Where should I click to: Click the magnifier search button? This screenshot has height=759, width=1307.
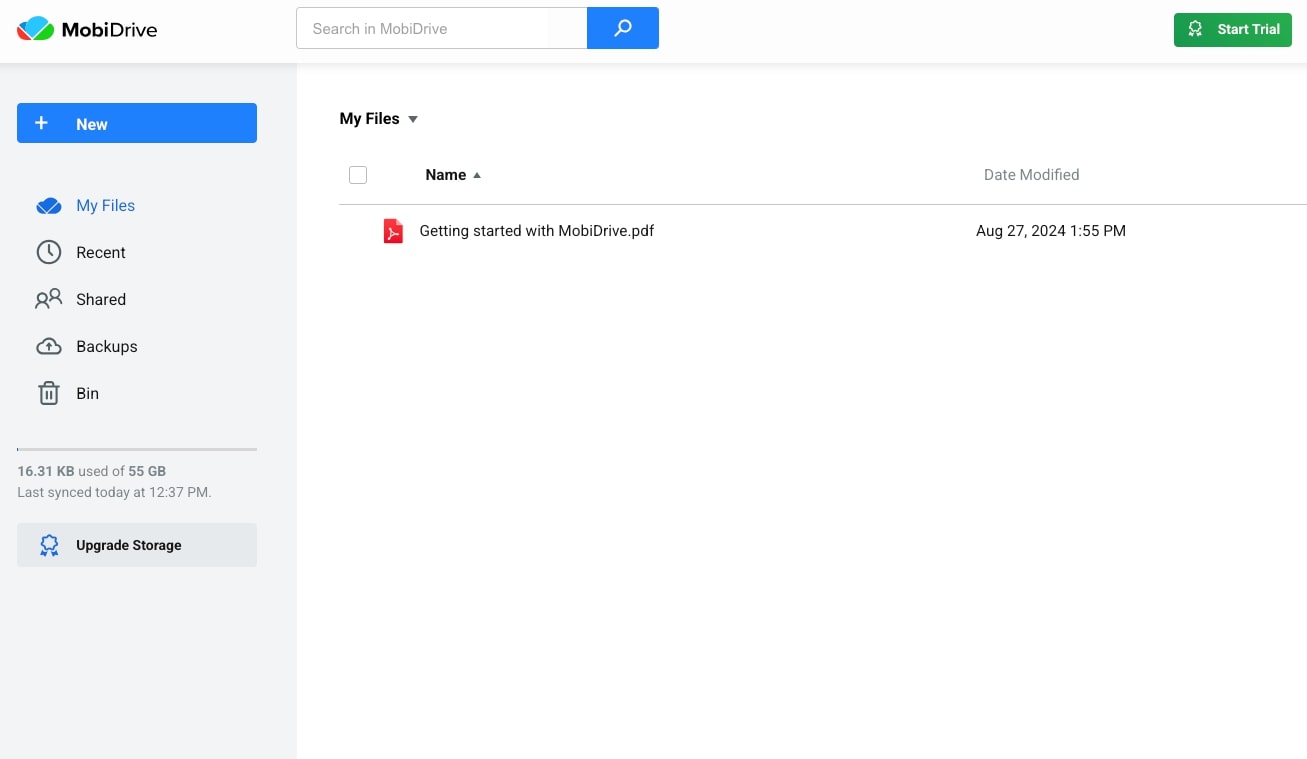point(623,28)
